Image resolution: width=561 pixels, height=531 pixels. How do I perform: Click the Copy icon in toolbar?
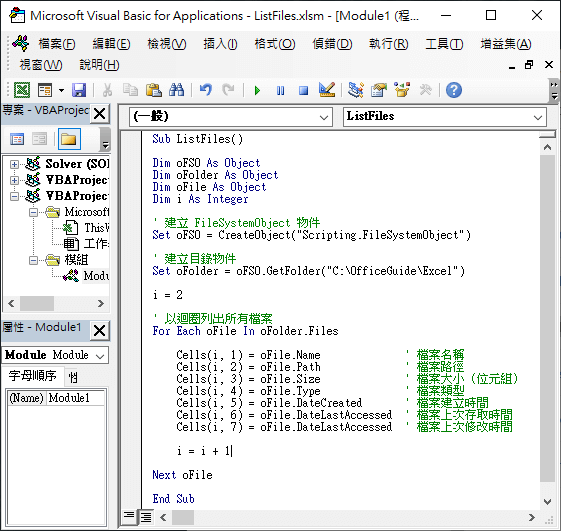pos(130,90)
